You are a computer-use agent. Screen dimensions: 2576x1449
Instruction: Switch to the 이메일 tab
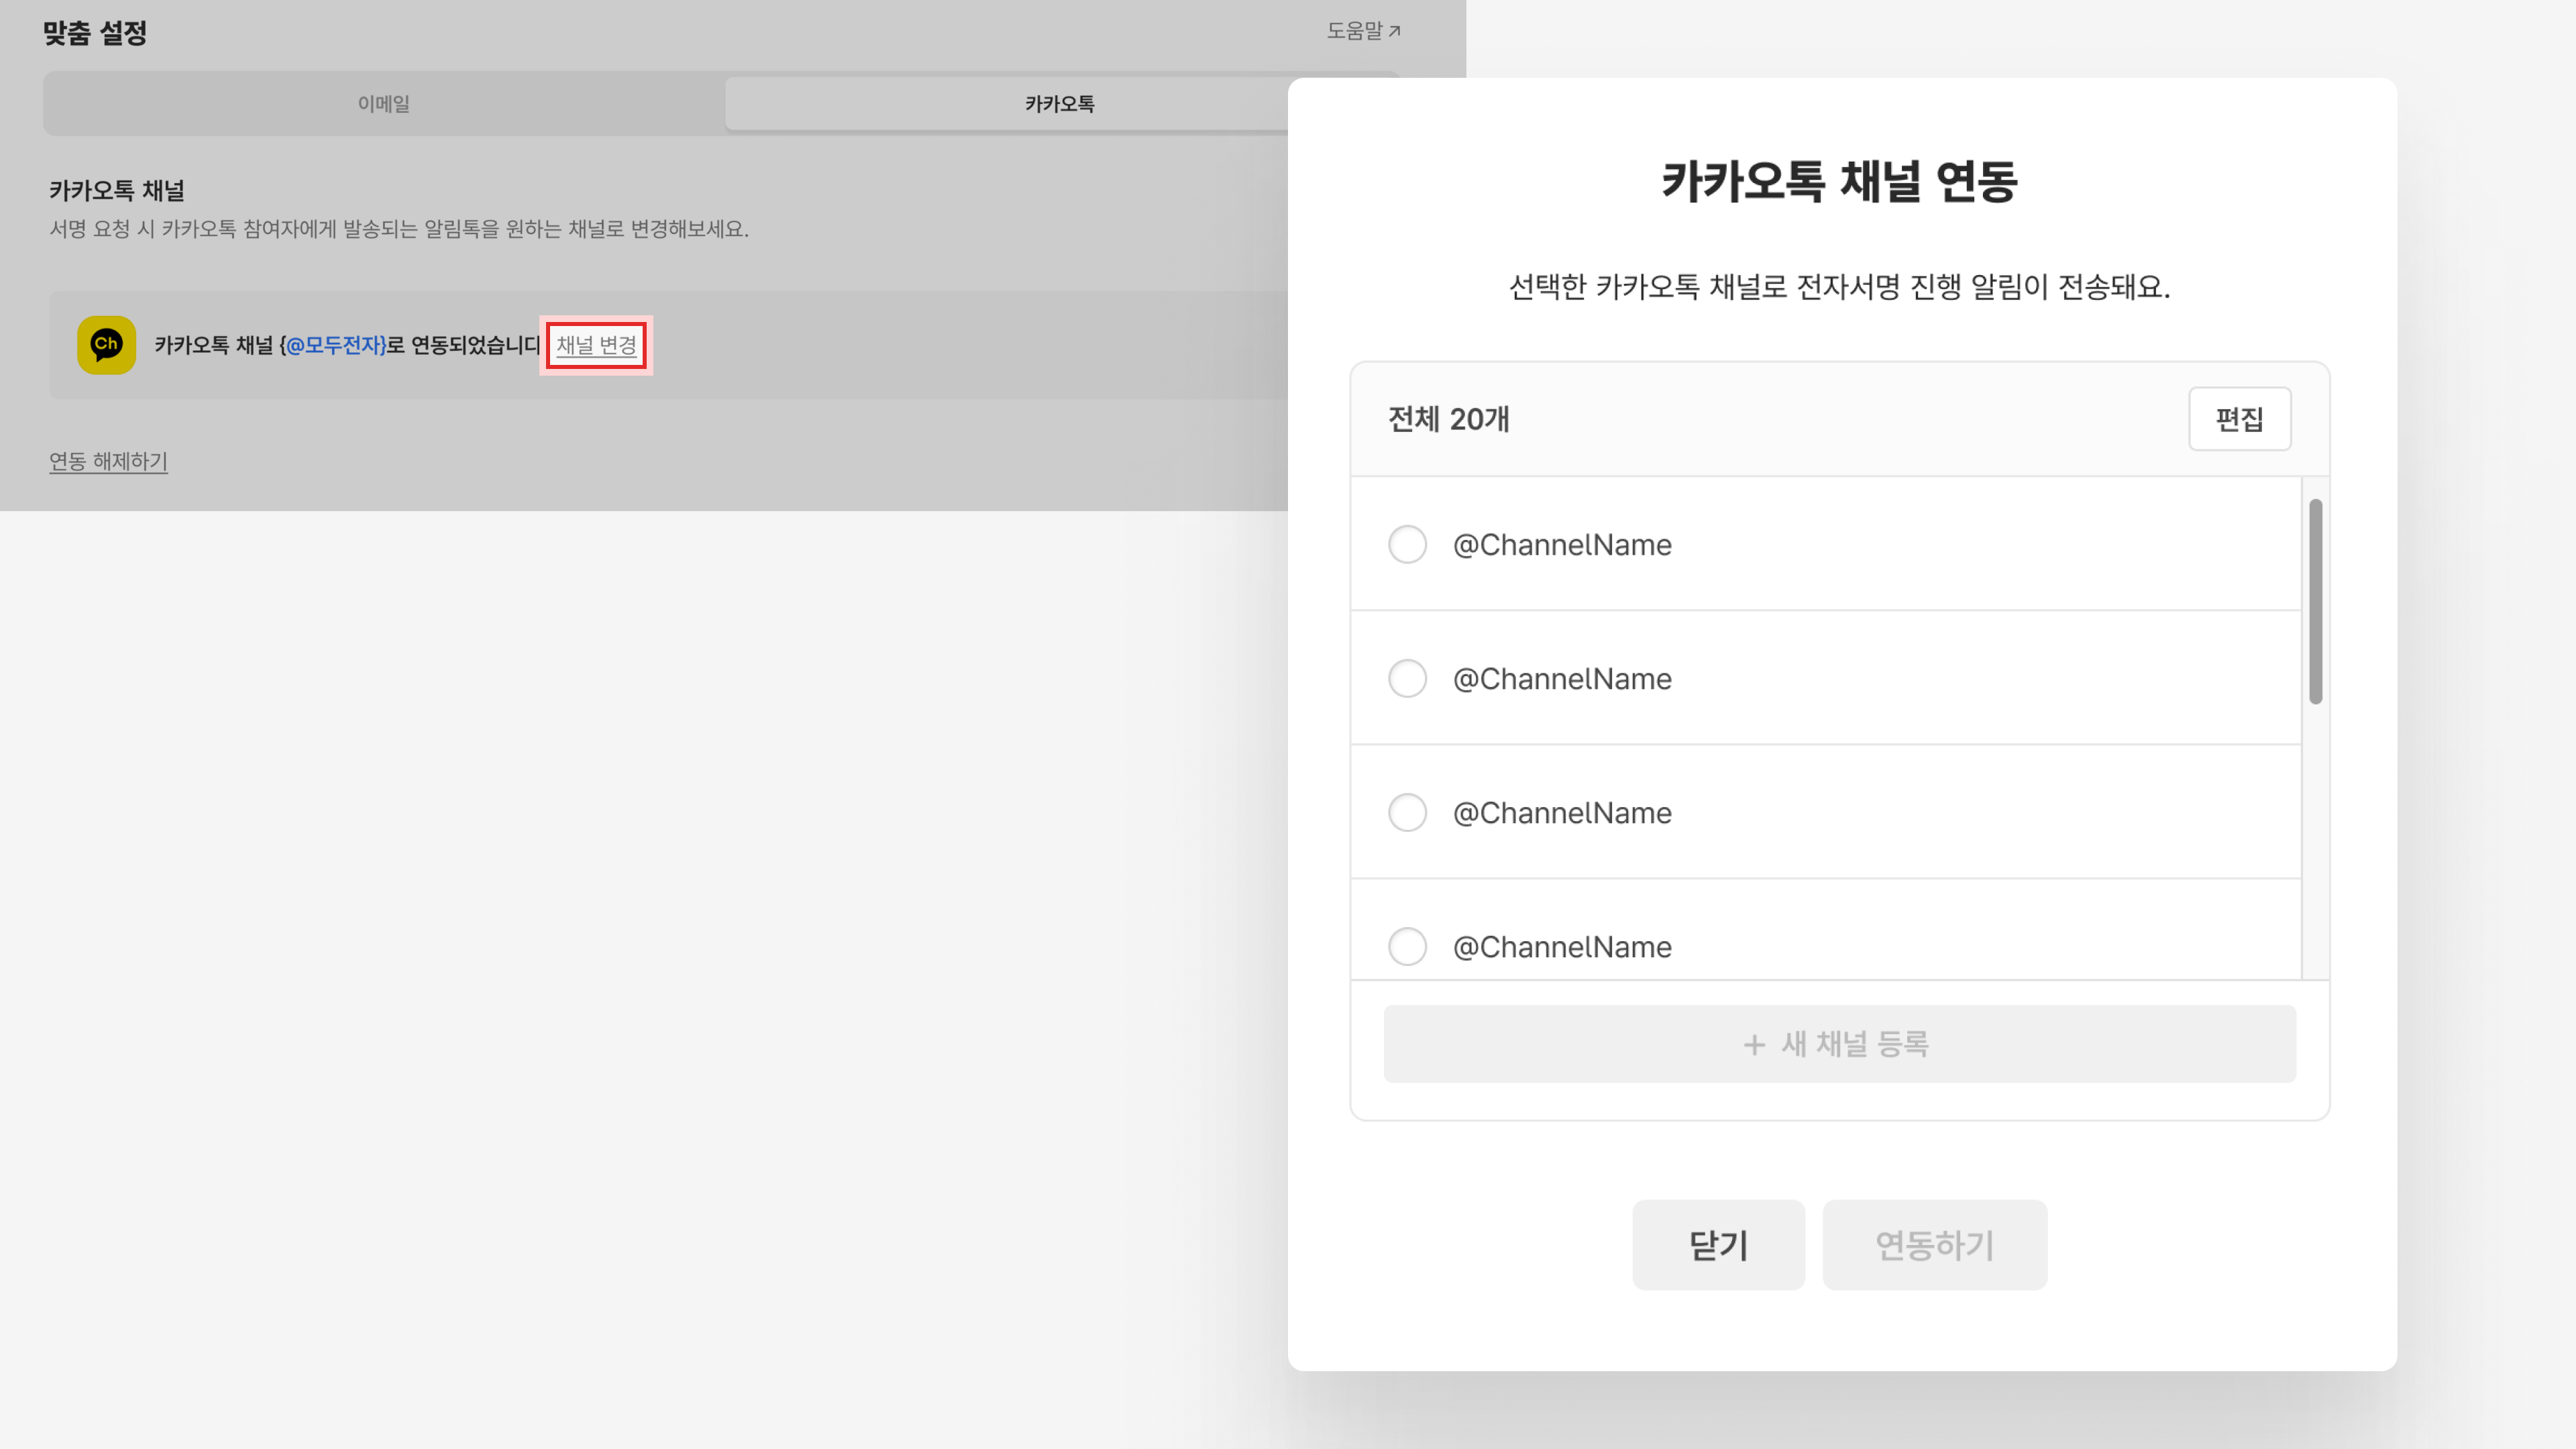tap(384, 104)
